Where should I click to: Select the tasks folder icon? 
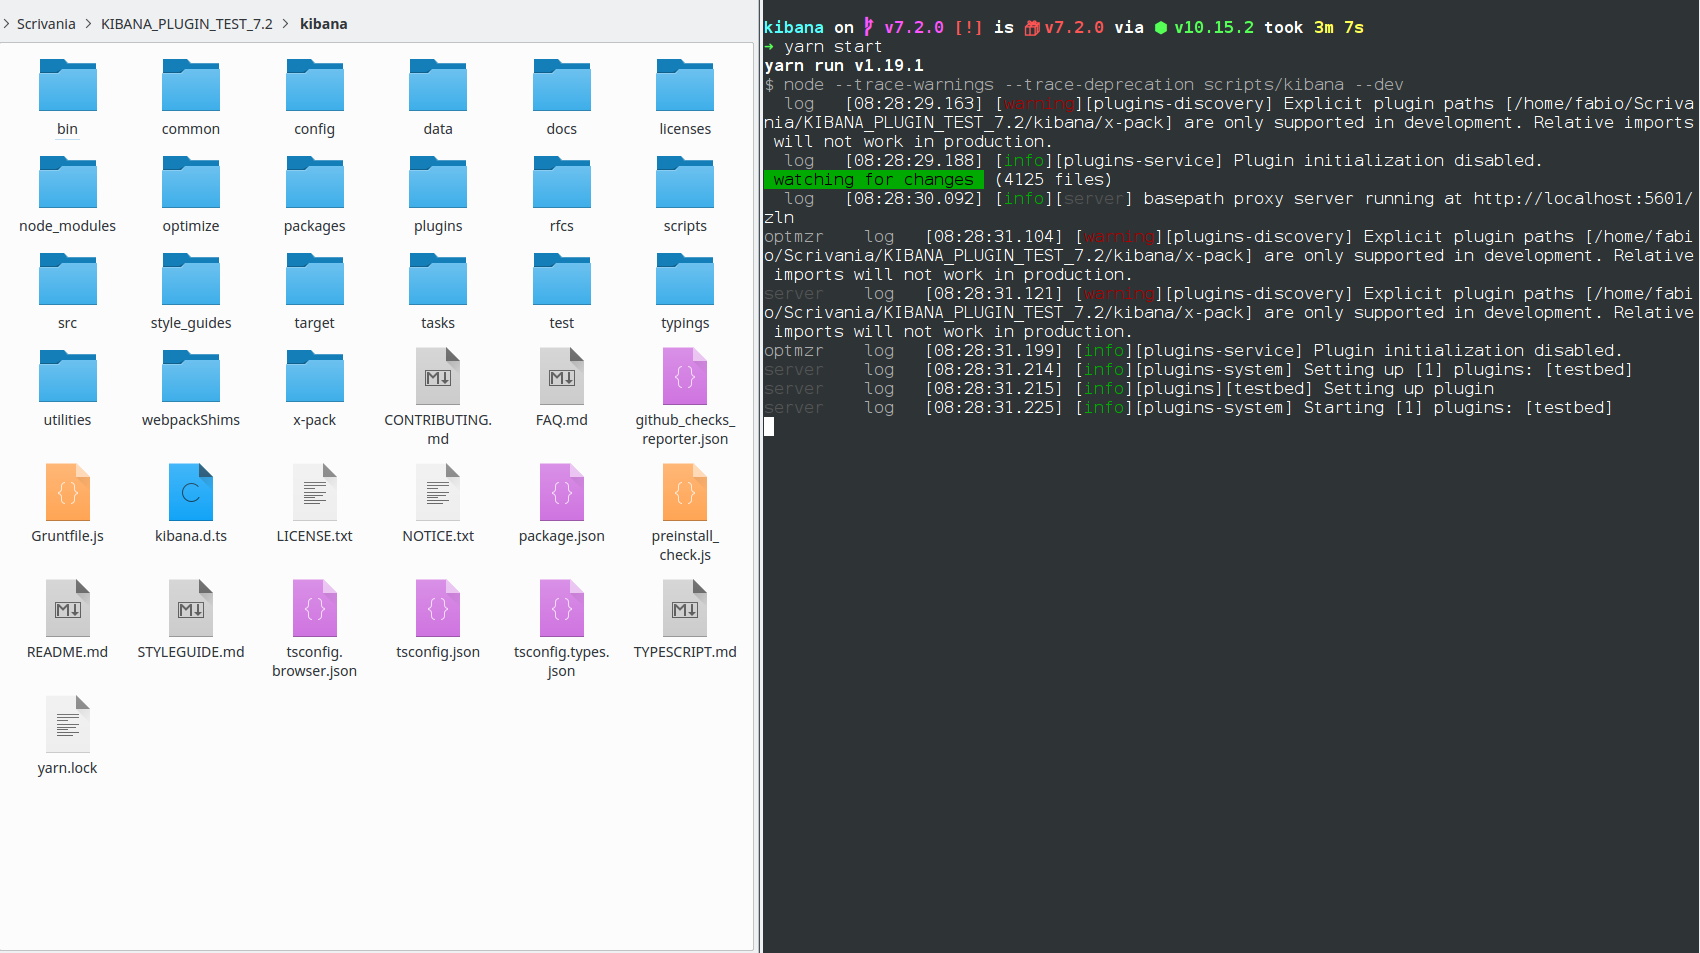point(438,279)
